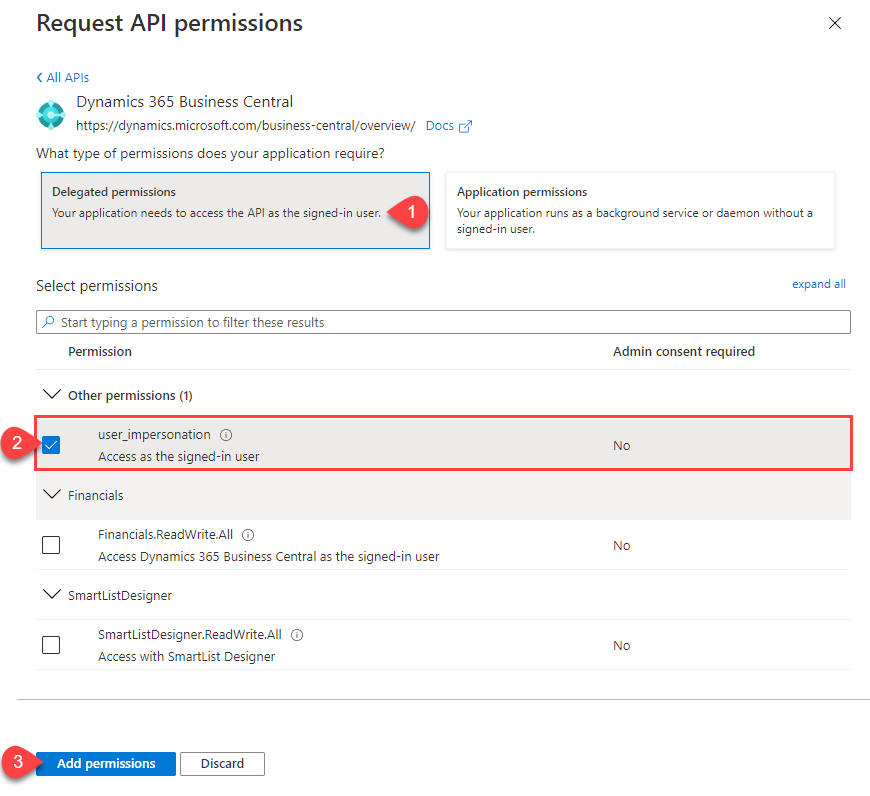Image resolution: width=870 pixels, height=796 pixels.
Task: Click the Financials.ReadWrite.All permission name
Action: click(165, 535)
